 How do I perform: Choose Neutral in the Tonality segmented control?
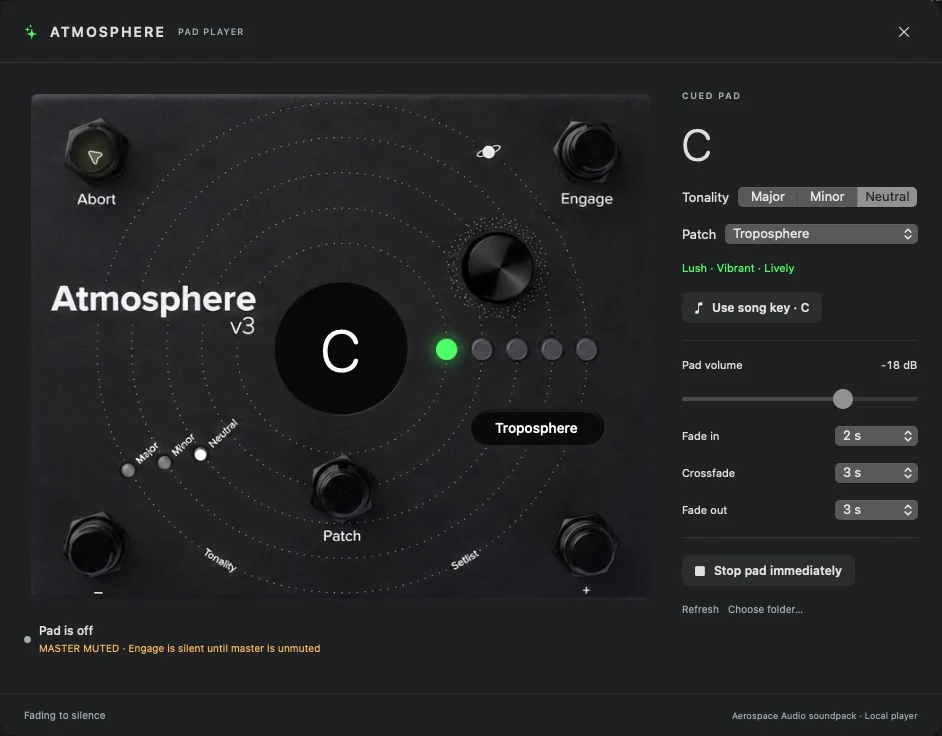pyautogui.click(x=887, y=197)
